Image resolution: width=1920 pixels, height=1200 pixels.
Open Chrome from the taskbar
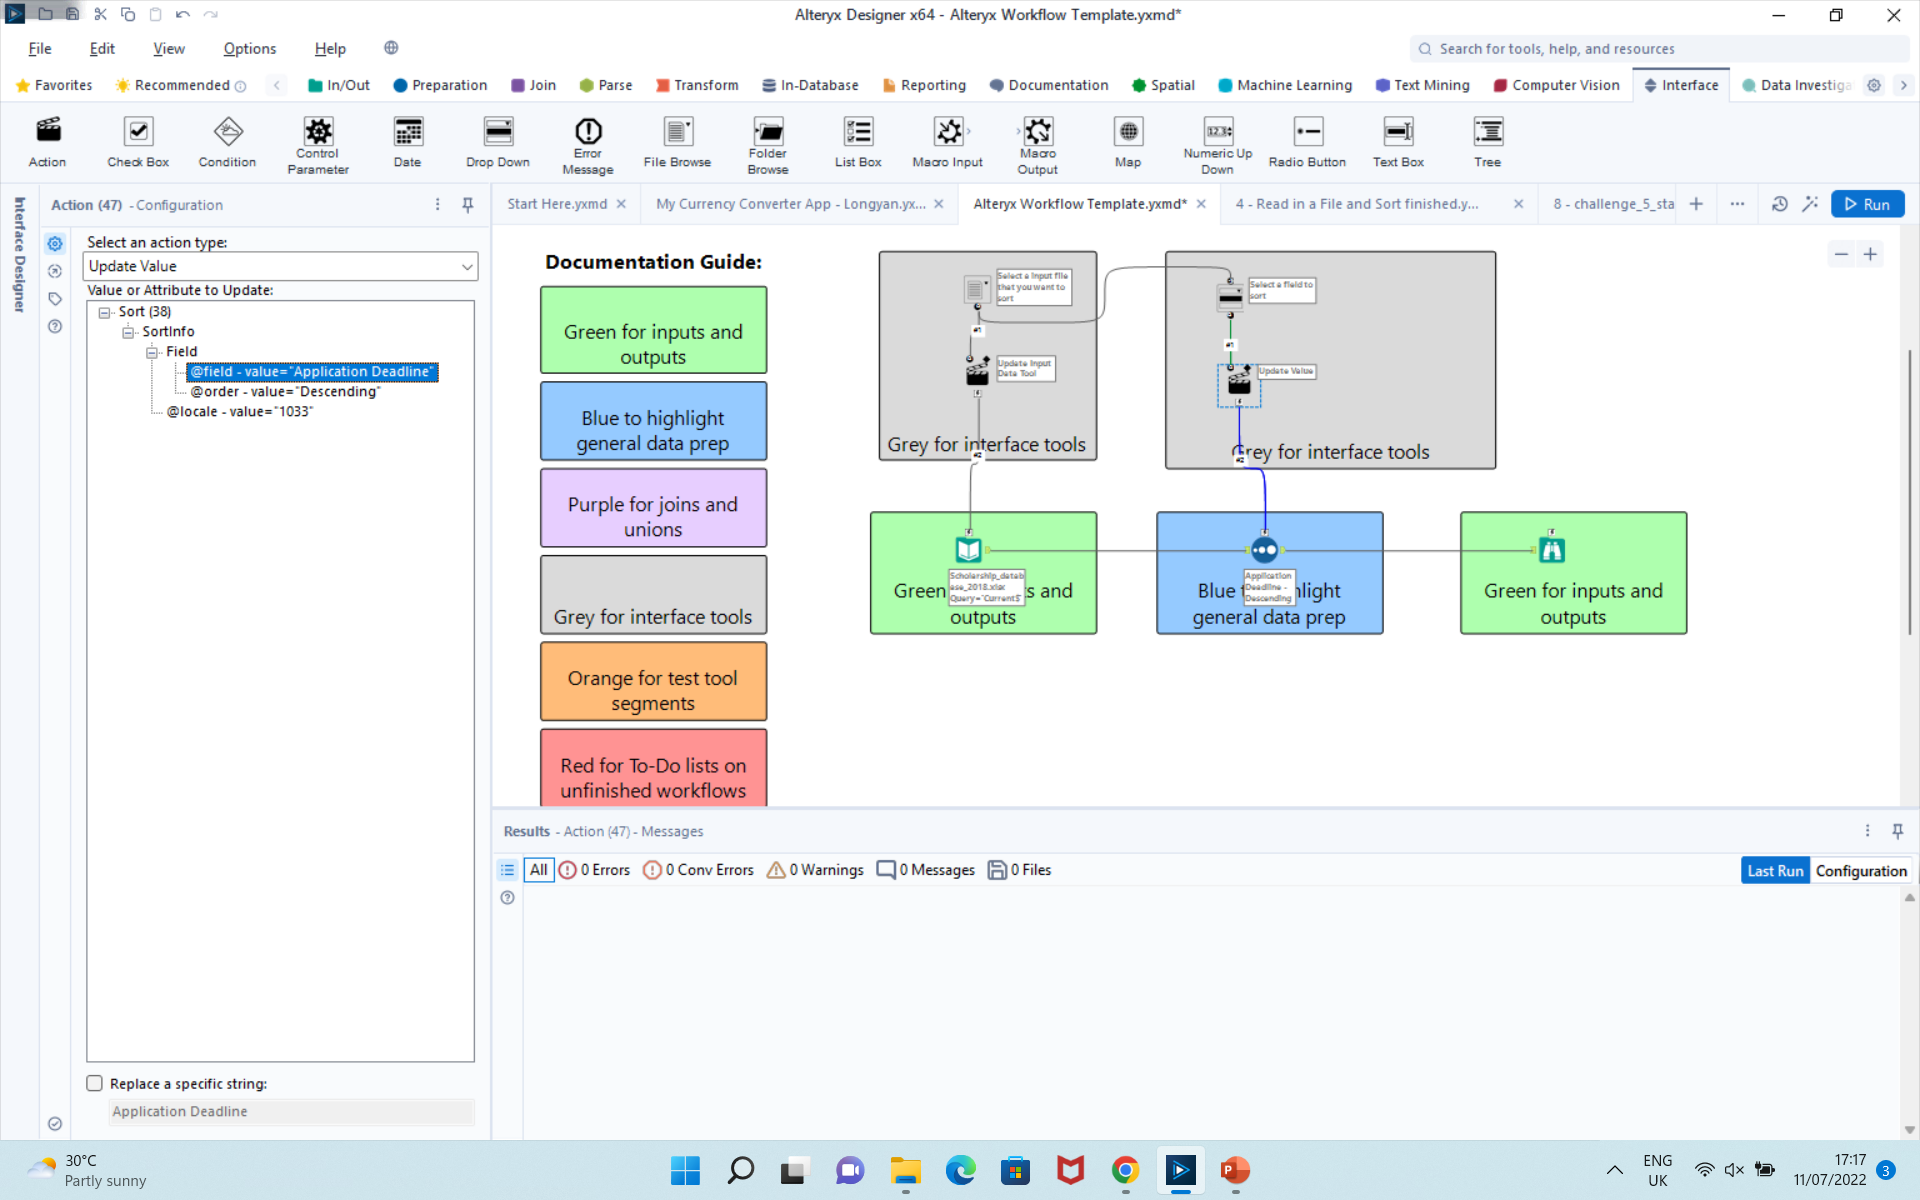point(1125,1170)
